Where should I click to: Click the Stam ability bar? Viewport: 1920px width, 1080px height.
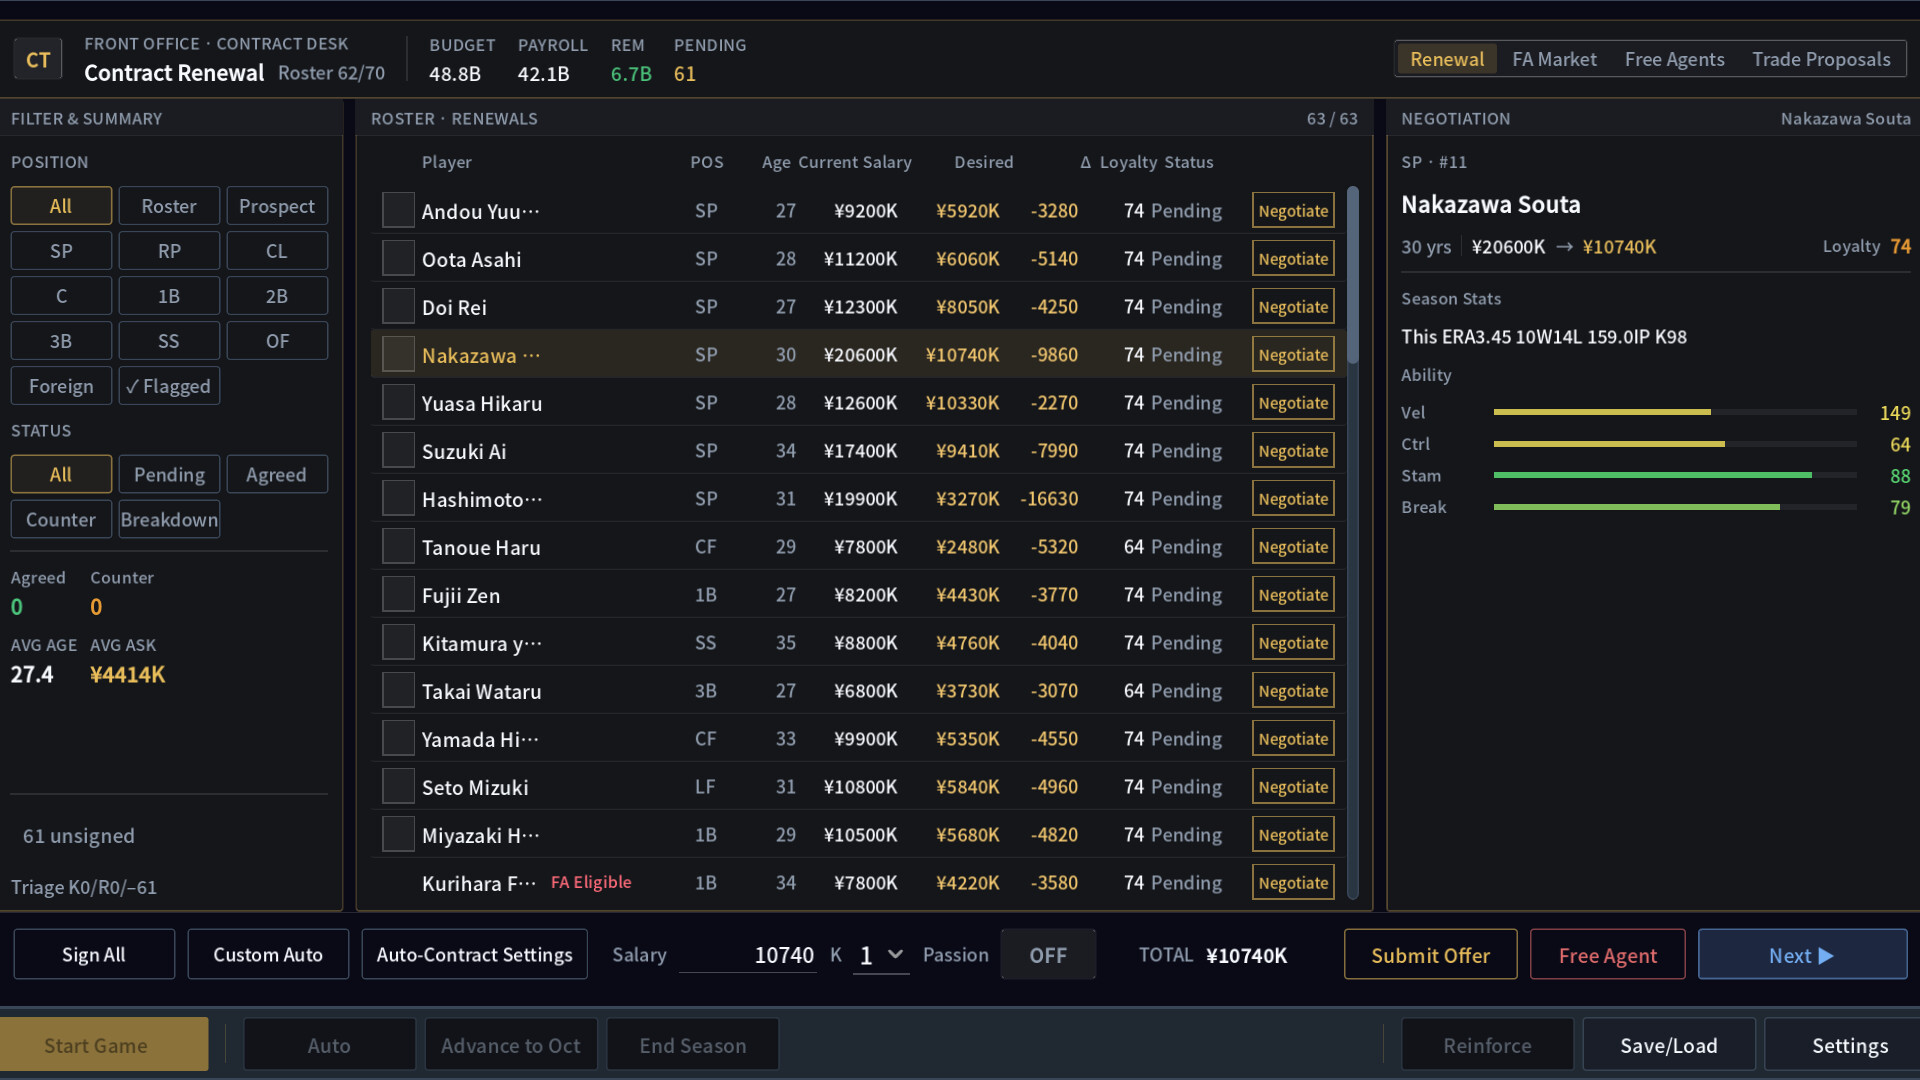tap(1675, 476)
